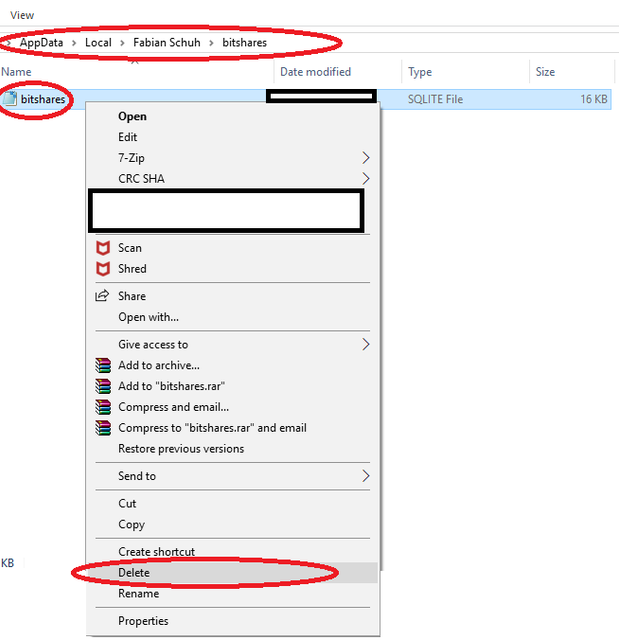The image size is (619, 640).
Task: Navigate to AppData in the address bar
Action: coord(41,42)
